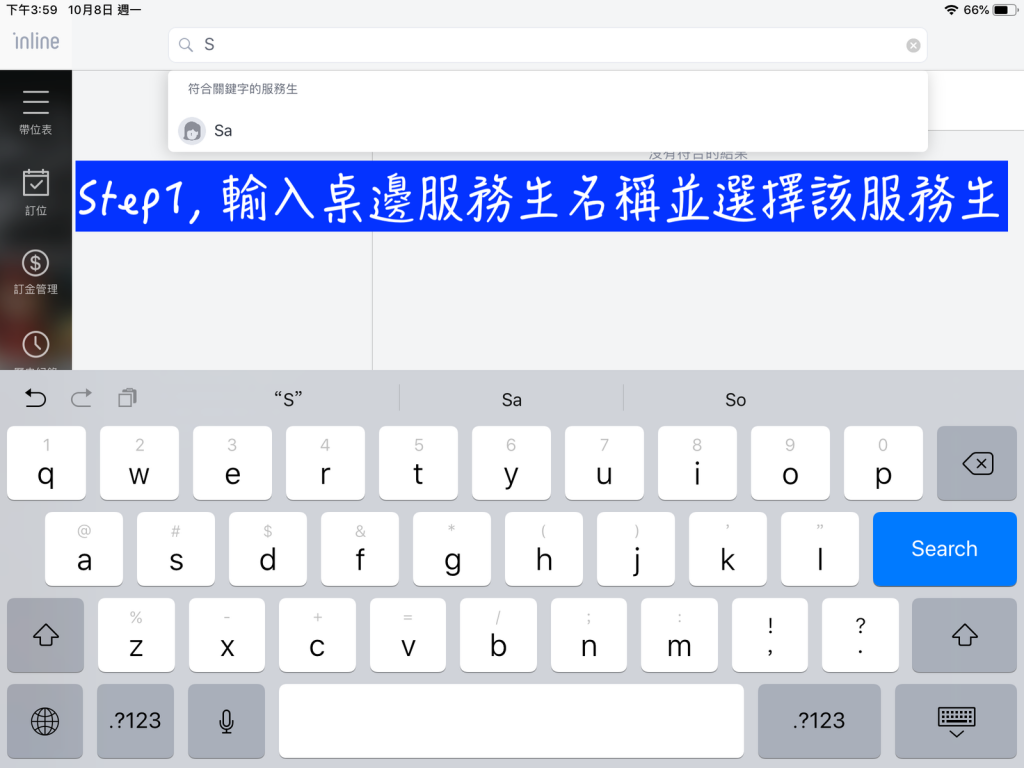Clear the search field with the X icon

coord(913,45)
